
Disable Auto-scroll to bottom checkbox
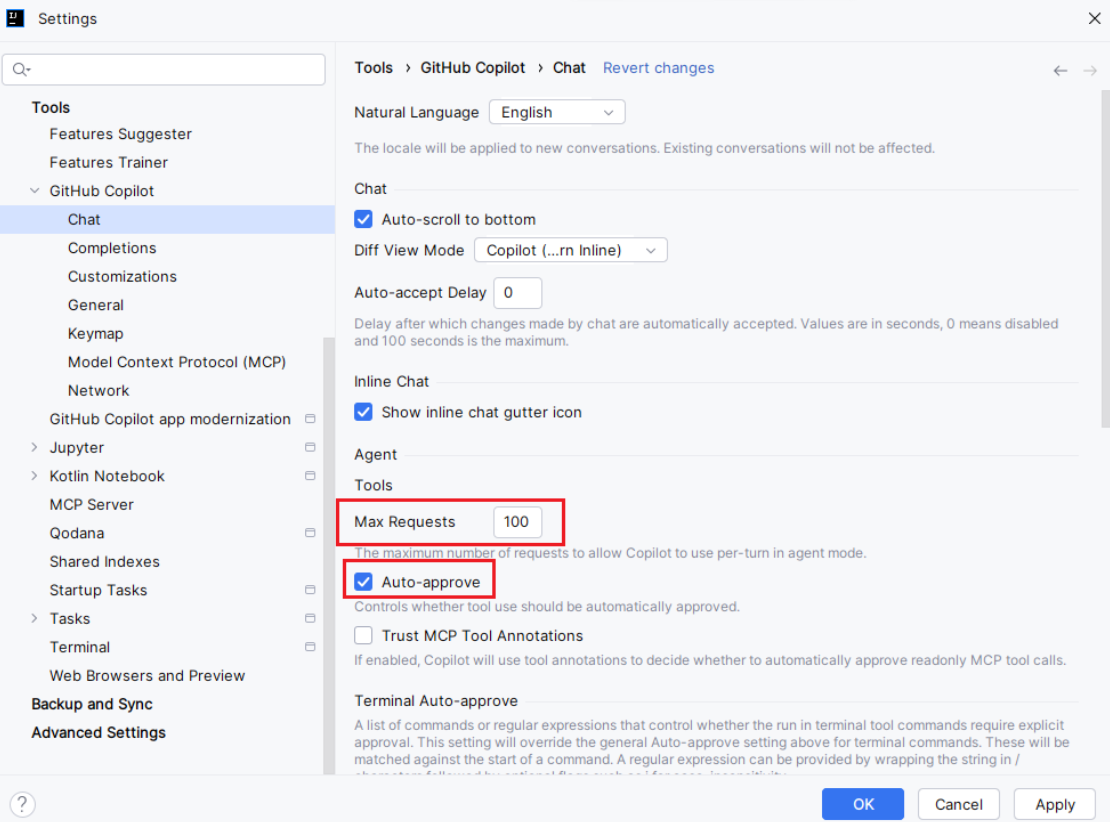pos(363,219)
